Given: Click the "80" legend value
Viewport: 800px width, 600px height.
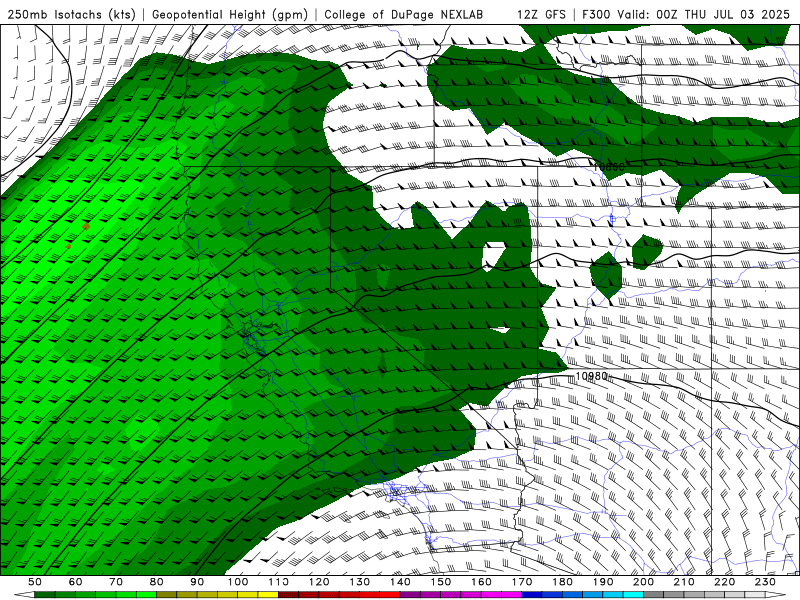Looking at the screenshot, I should click(157, 582).
